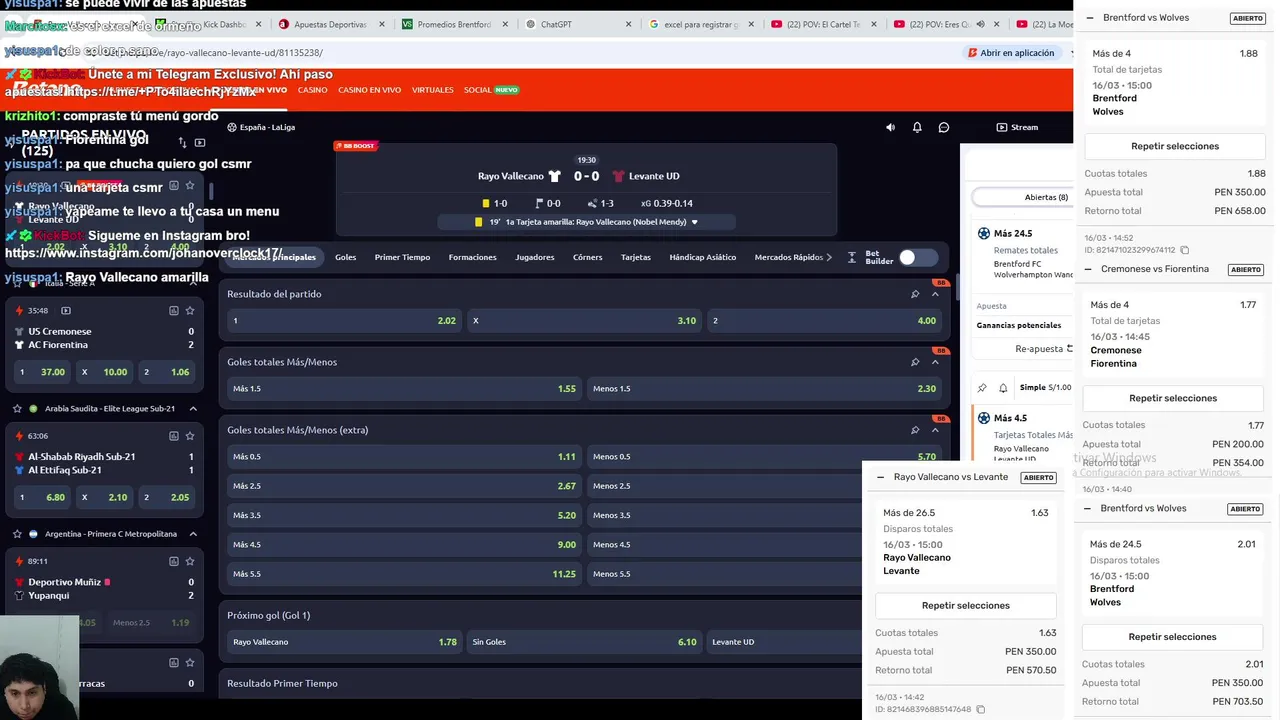
Task: Bet on draw X at 3.10
Action: pos(584,321)
